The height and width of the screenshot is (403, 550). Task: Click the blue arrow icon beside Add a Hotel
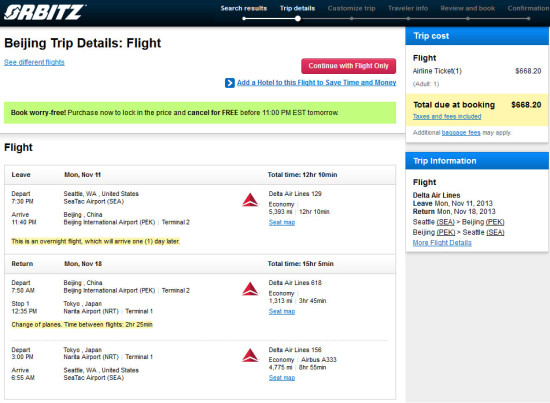coord(230,83)
